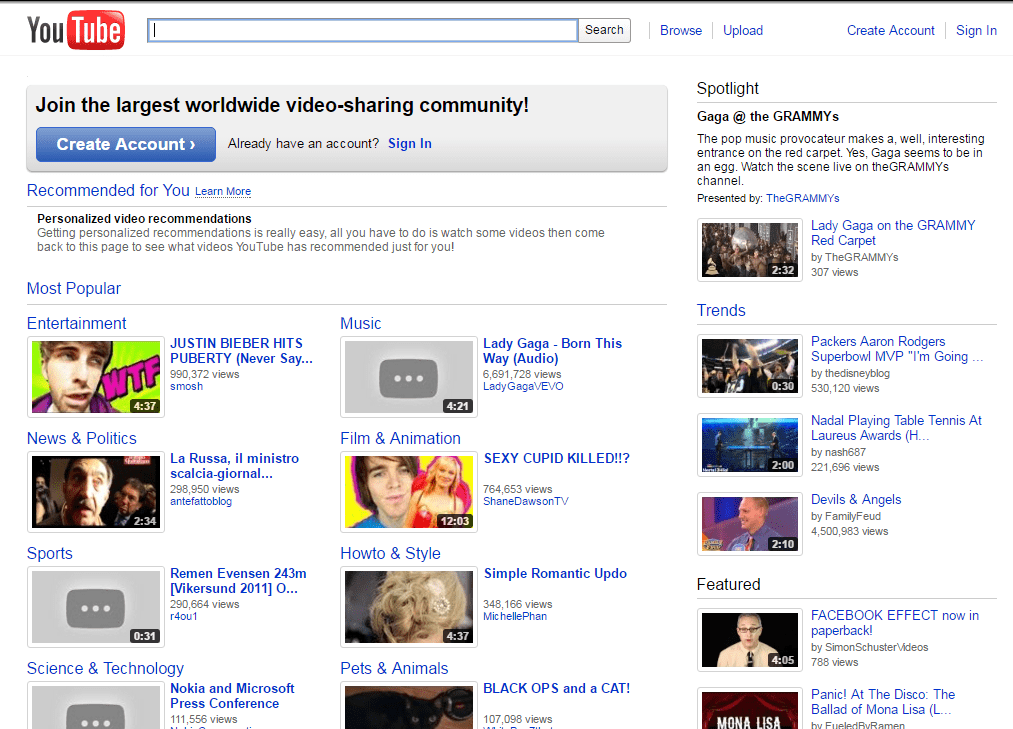Open the Lady Gaga Born This Way placeholder thumbnail
The image size is (1013, 729).
409,377
